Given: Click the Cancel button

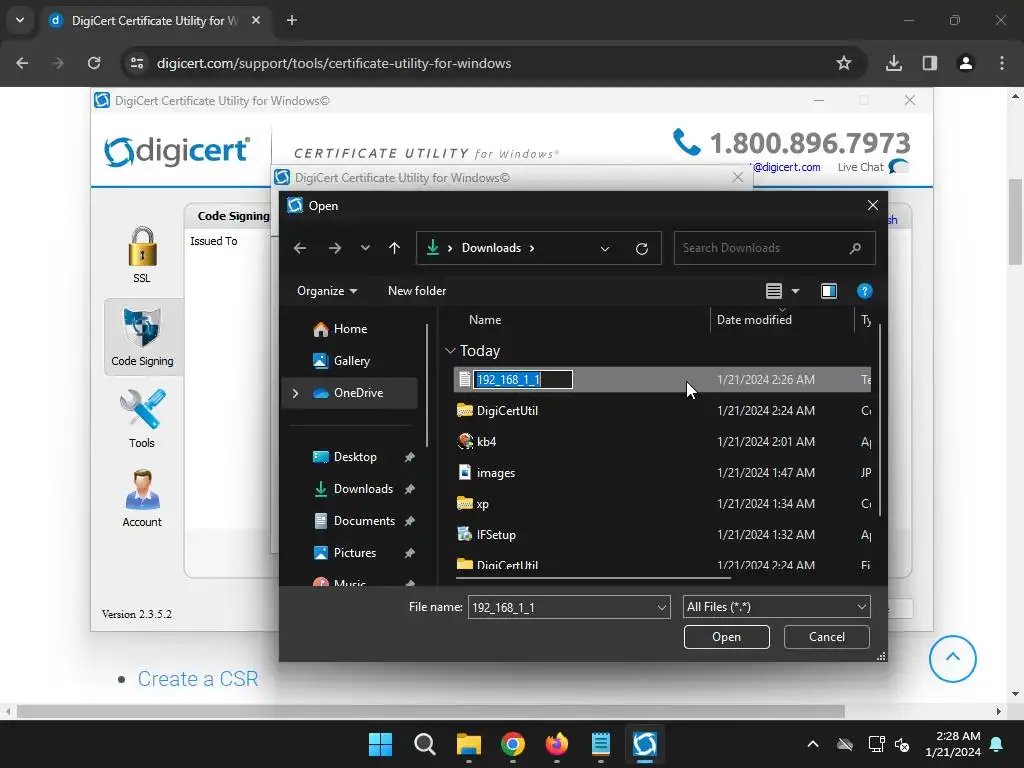Looking at the screenshot, I should click(x=827, y=637).
